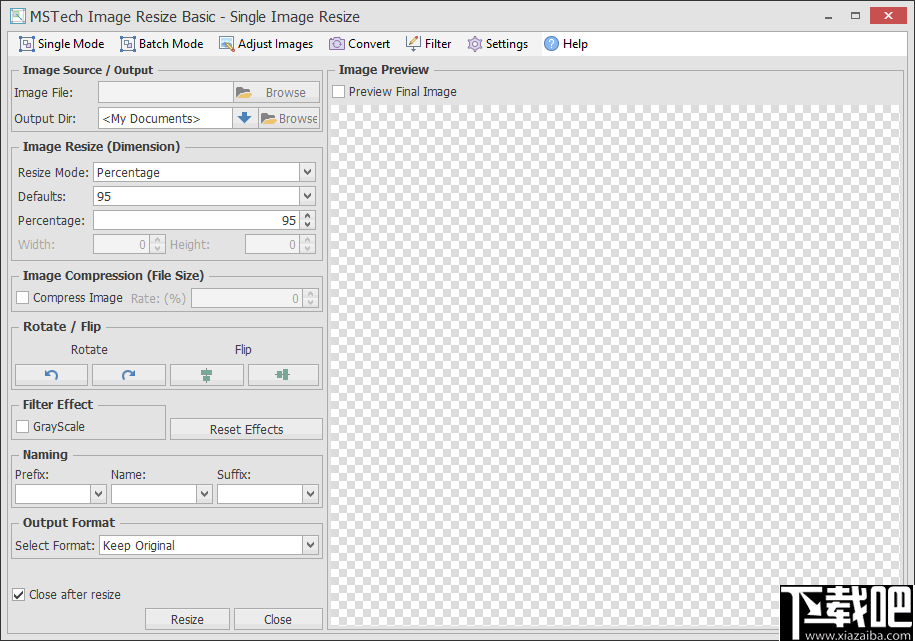Open the Select Format dropdown
915x641 pixels.
(312, 544)
